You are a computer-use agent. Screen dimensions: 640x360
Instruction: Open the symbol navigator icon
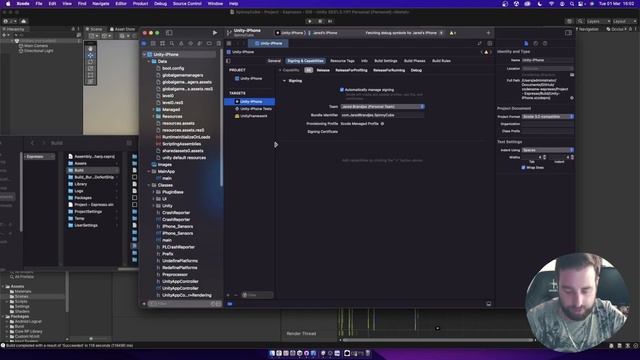click(162, 43)
